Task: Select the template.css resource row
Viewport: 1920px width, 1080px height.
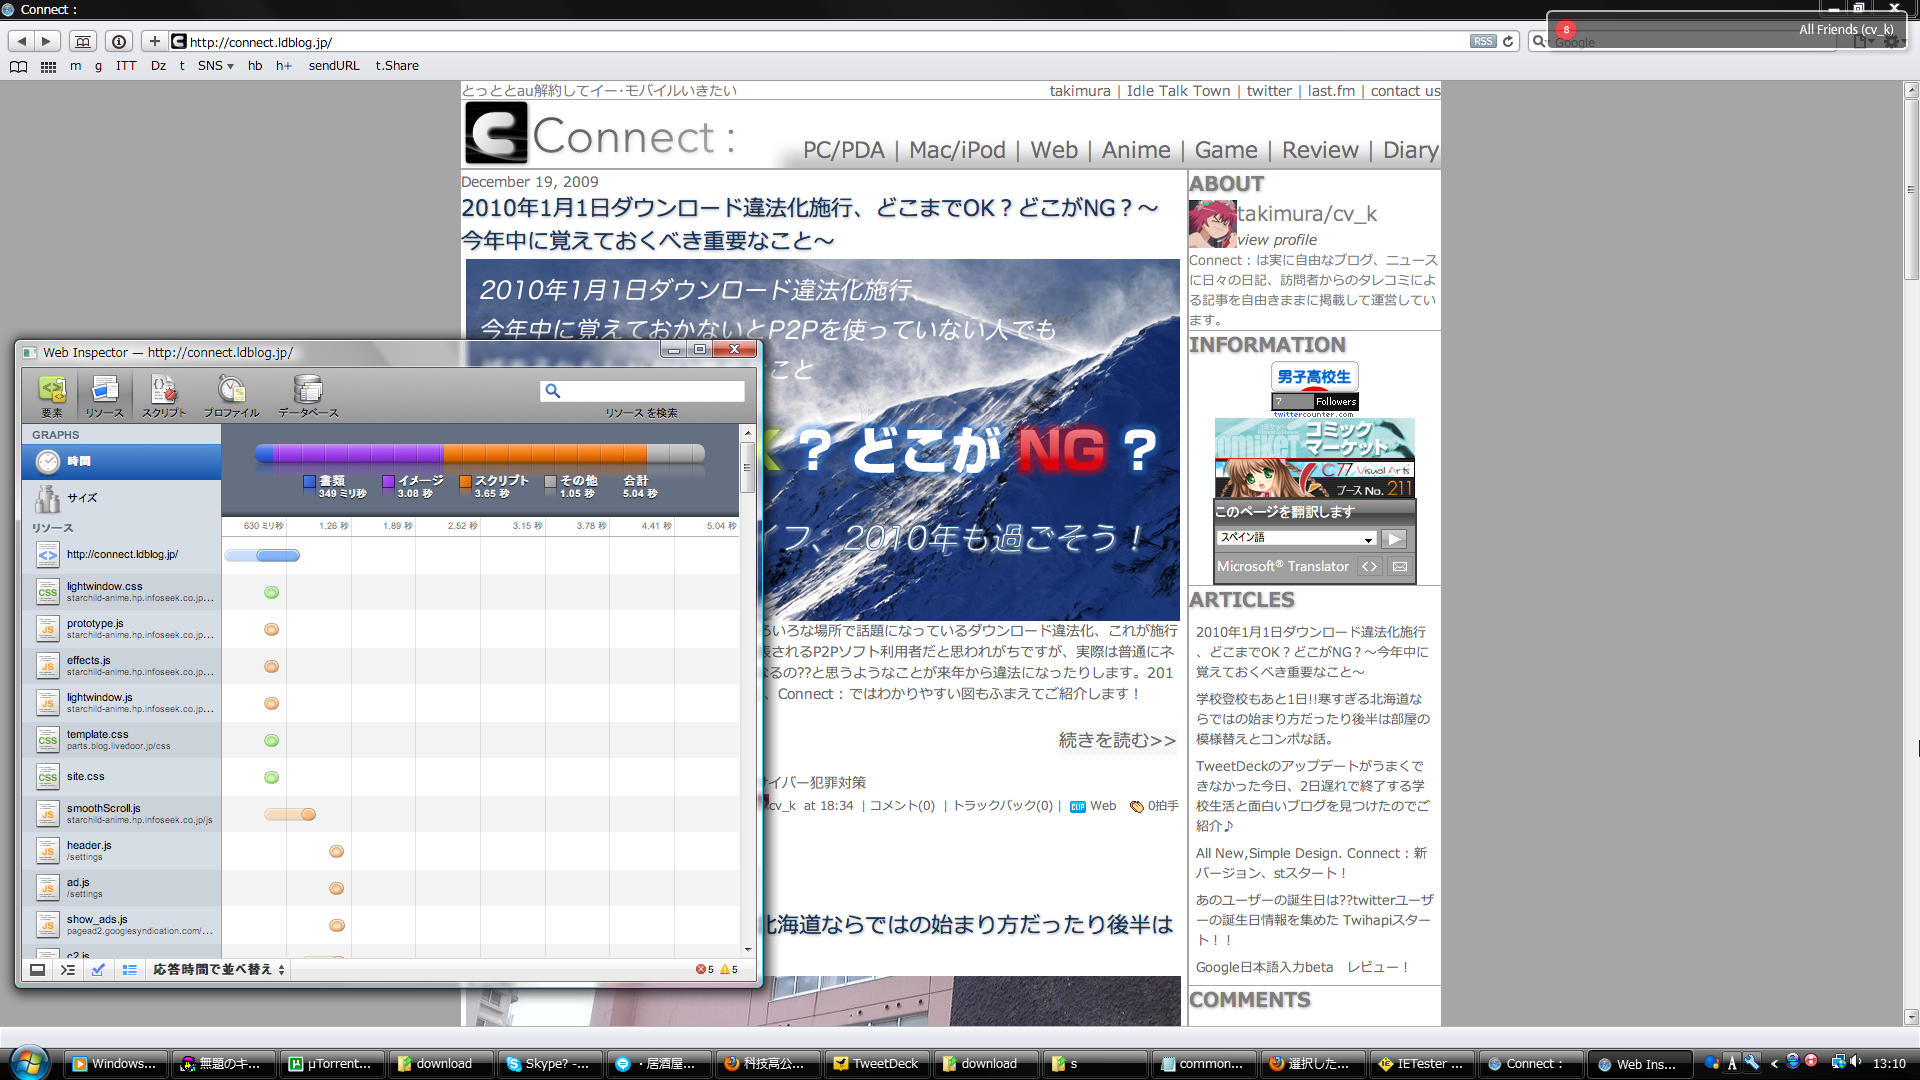Action: coord(121,740)
